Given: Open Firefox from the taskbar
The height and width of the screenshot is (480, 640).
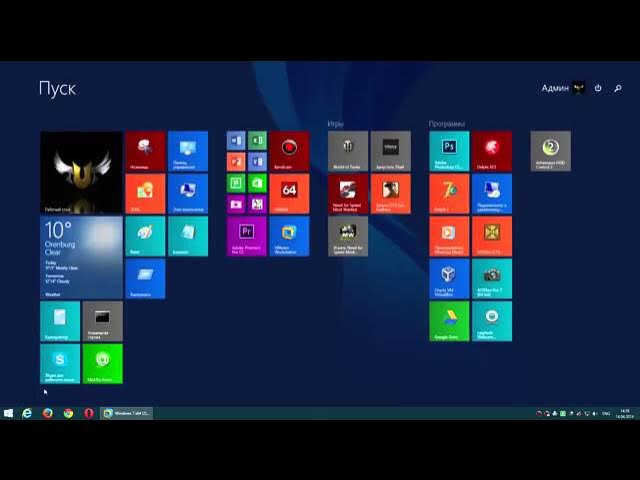Looking at the screenshot, I should (48, 413).
